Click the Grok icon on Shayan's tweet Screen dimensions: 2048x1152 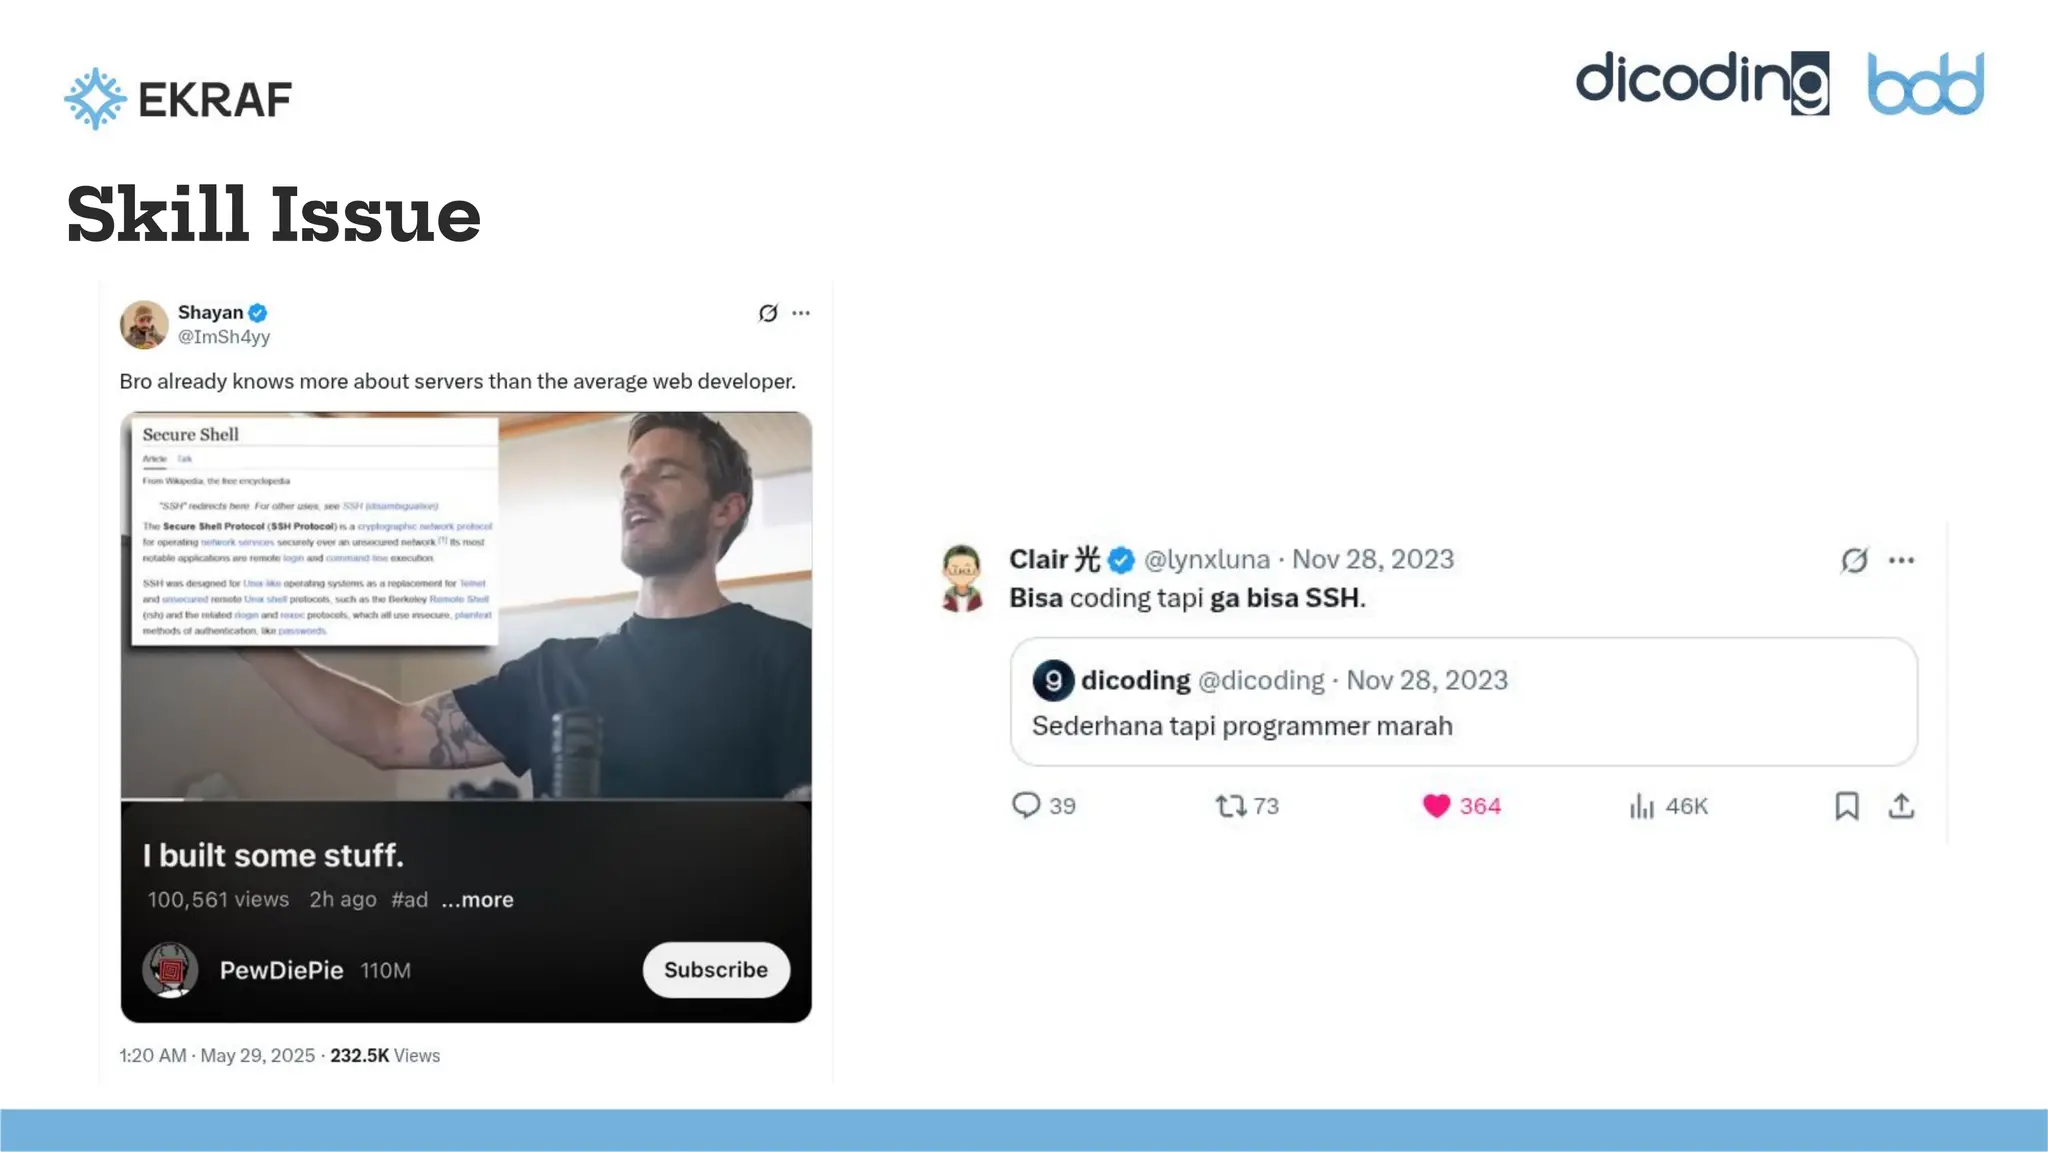coord(768,313)
